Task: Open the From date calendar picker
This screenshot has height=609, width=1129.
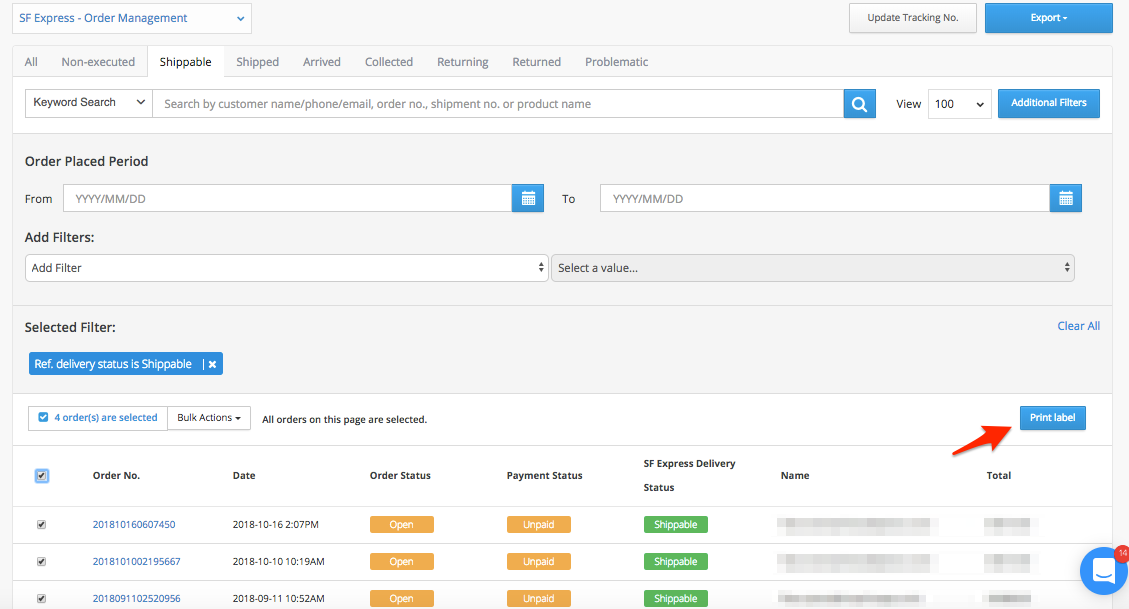Action: tap(528, 199)
